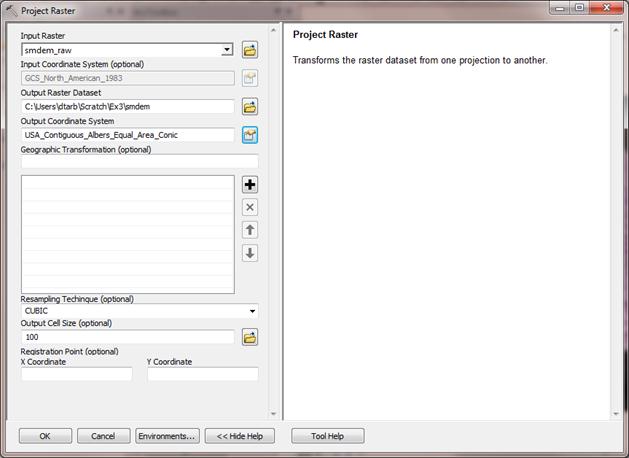This screenshot has width=629, height=458.
Task: Browse for Output Raster Dataset location
Action: pyautogui.click(x=250, y=107)
